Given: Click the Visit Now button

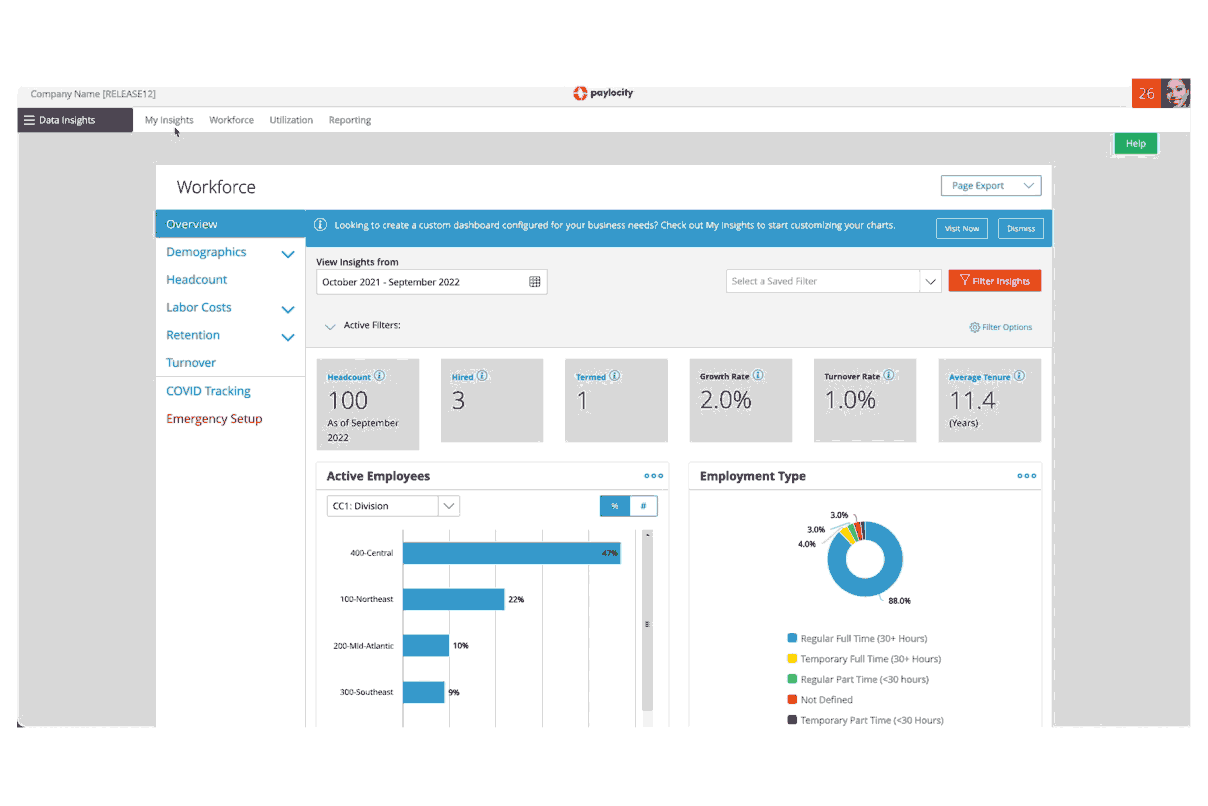Looking at the screenshot, I should pyautogui.click(x=962, y=228).
